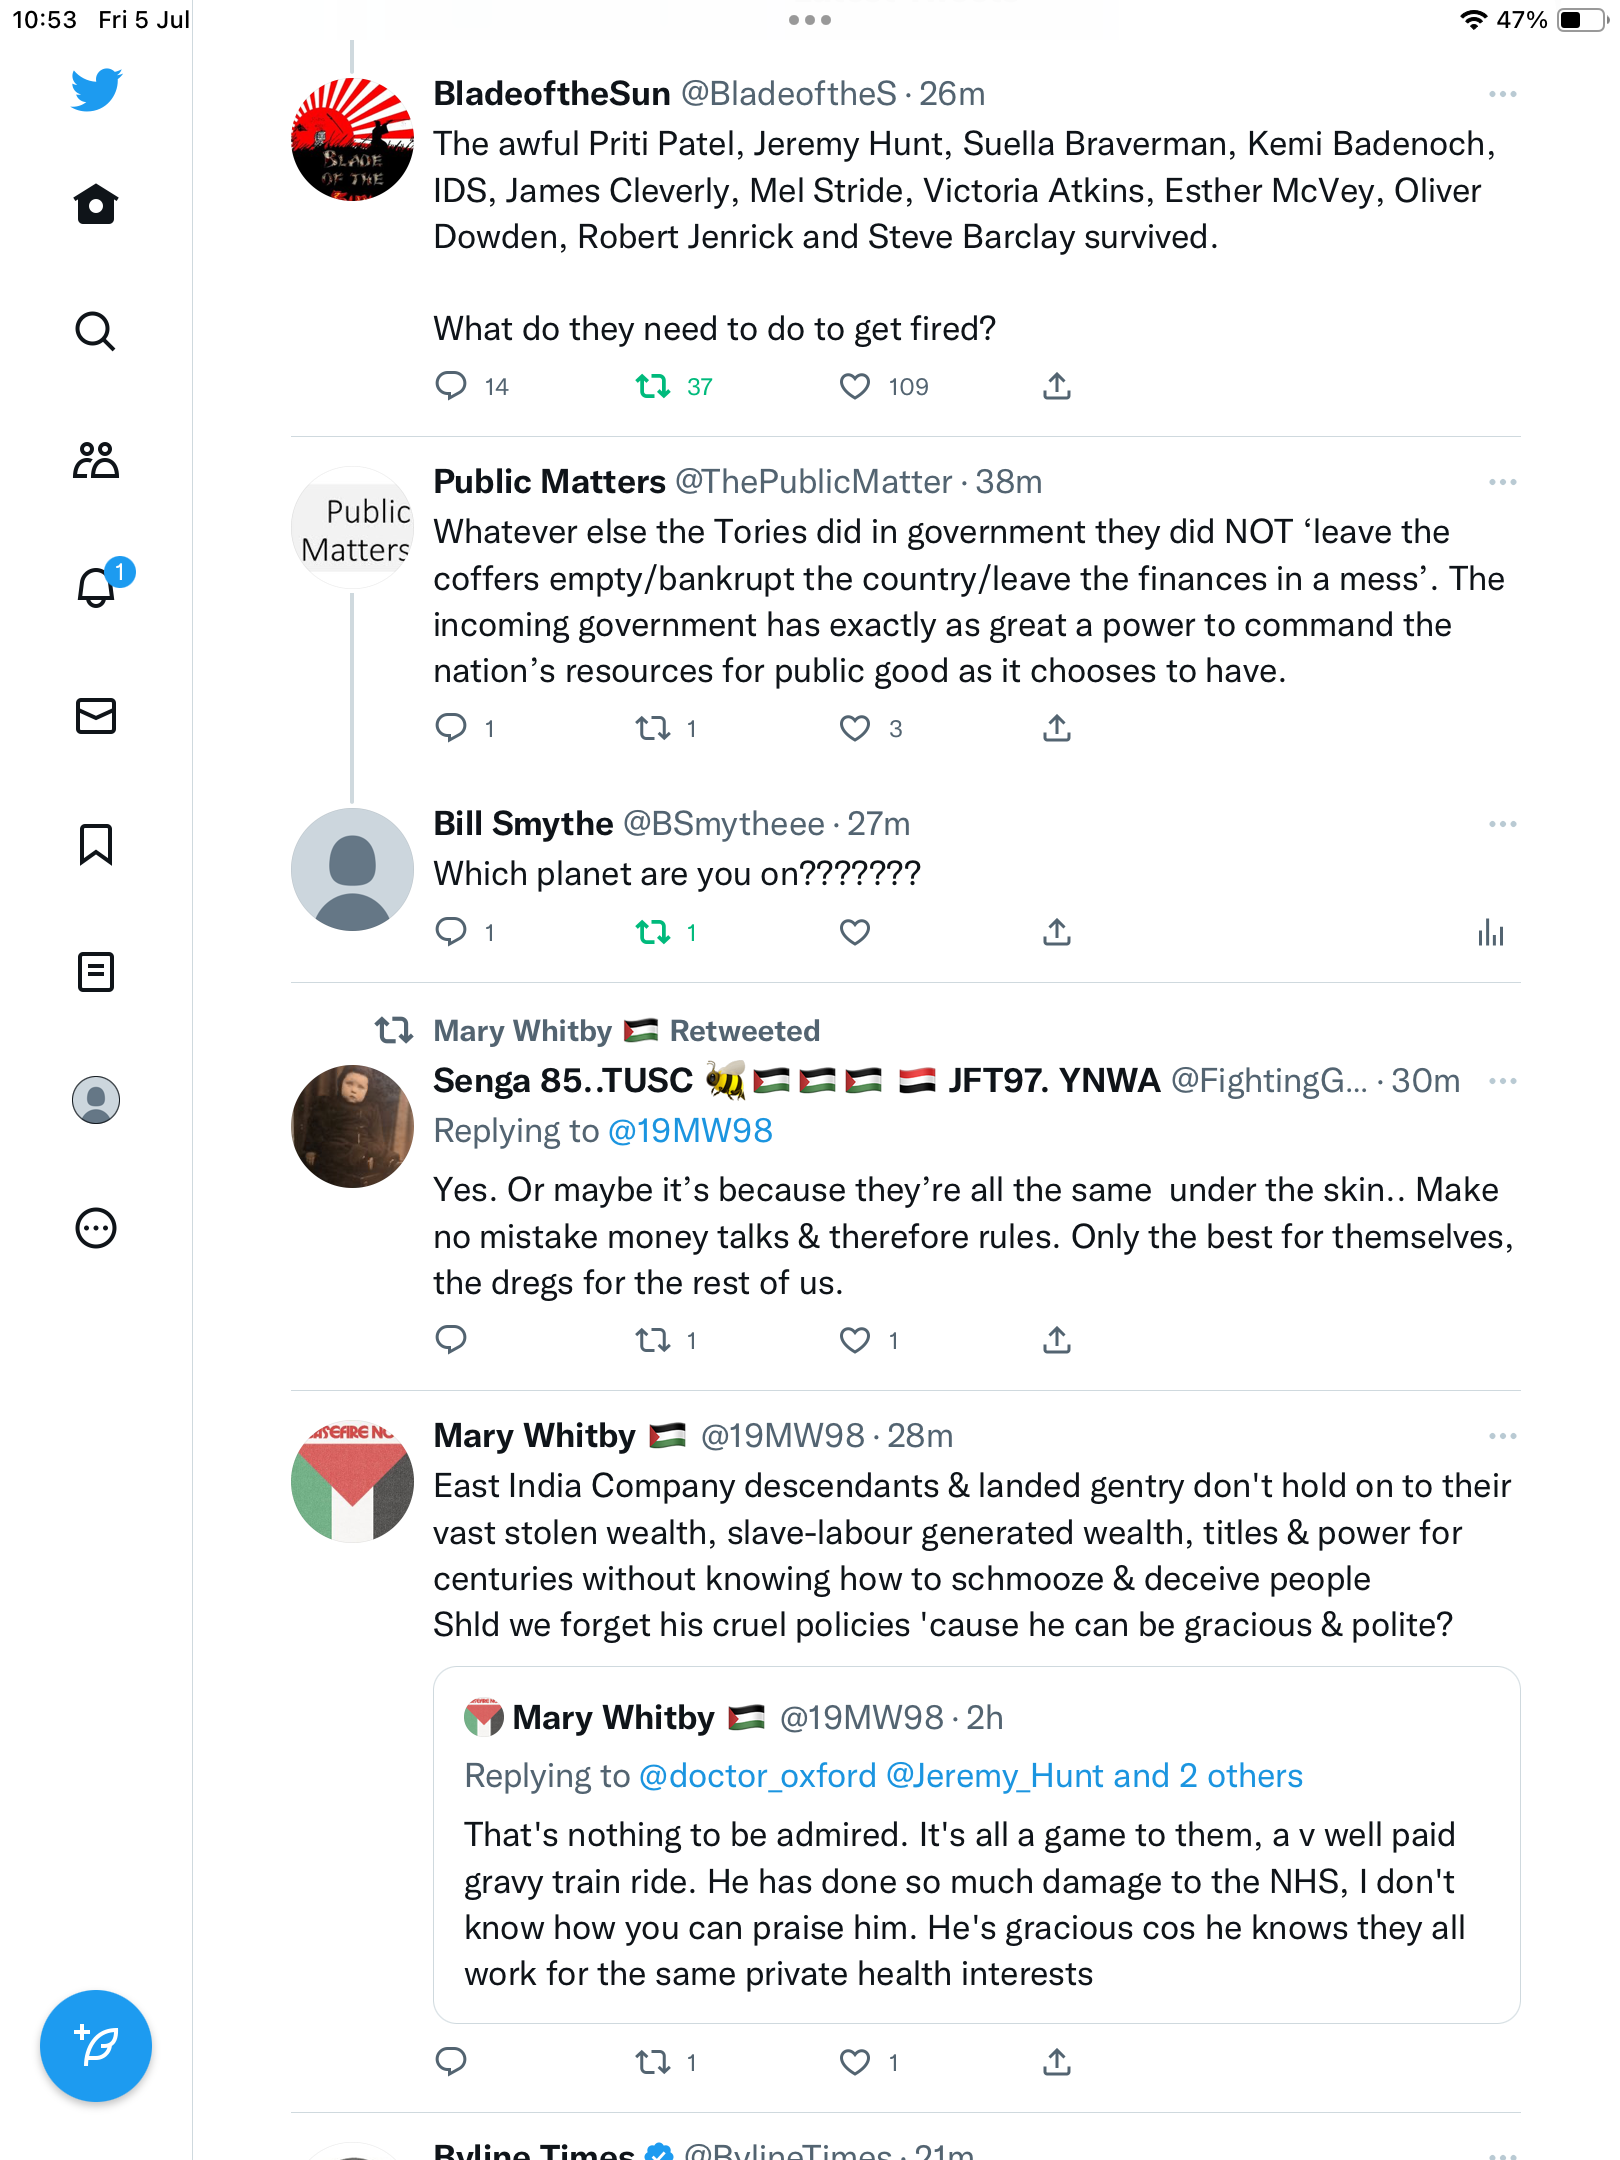The image size is (1620, 2160).
Task: Open the Search tab in the sidebar
Action: [96, 331]
